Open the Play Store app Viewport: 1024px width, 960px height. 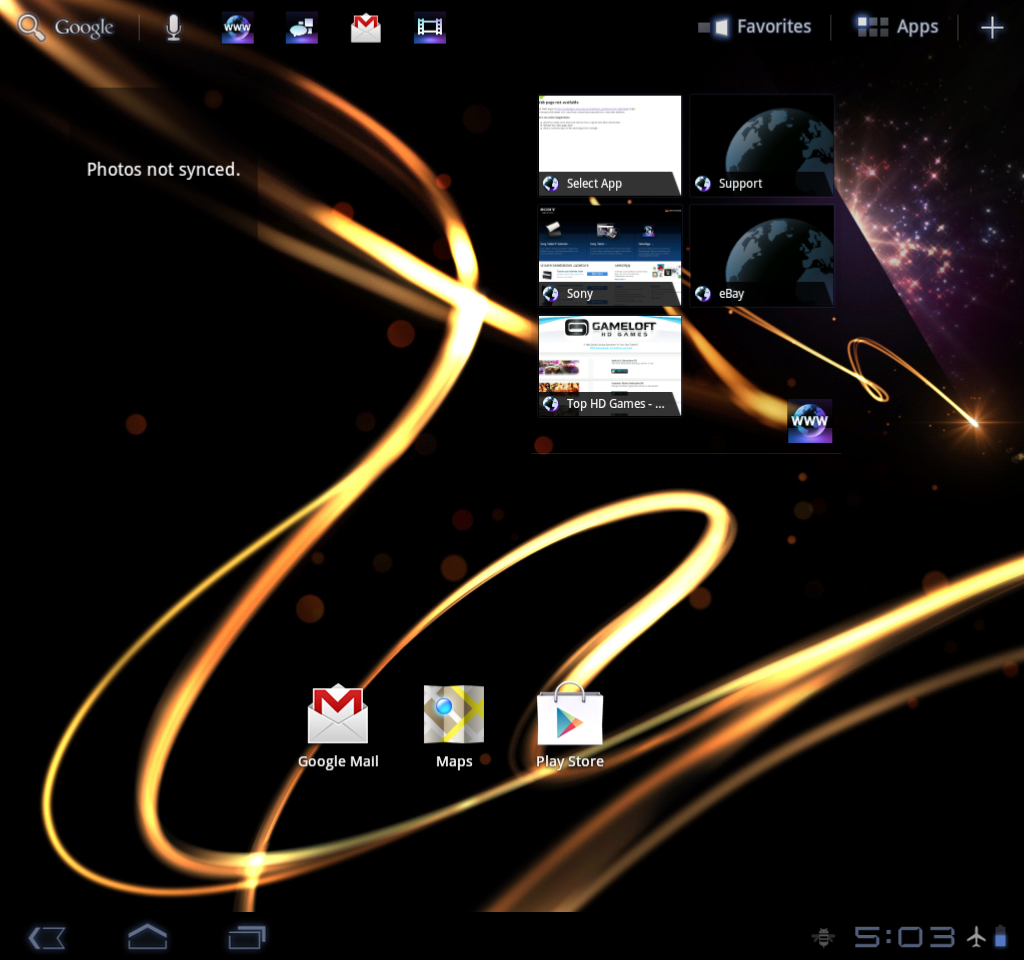[570, 714]
